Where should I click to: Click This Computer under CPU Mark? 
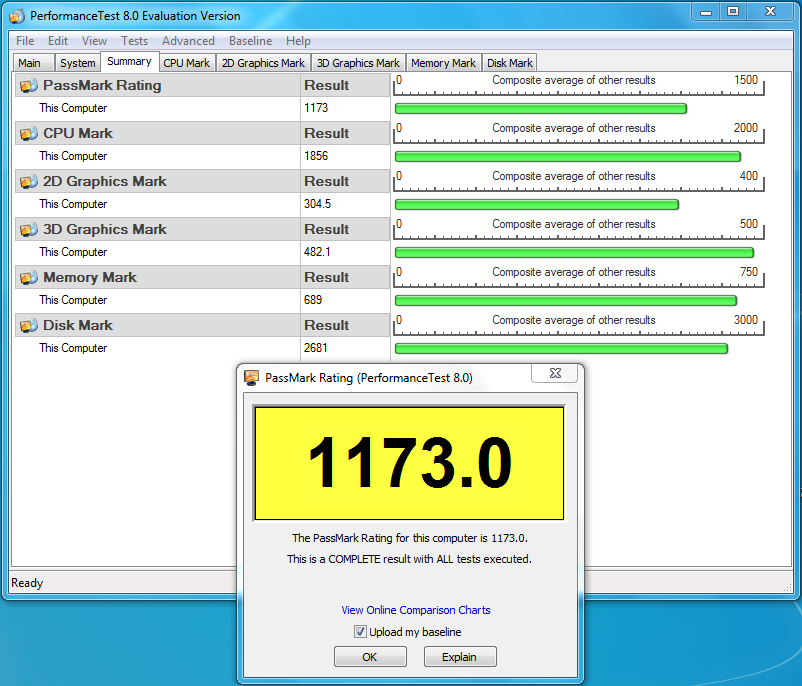73,156
